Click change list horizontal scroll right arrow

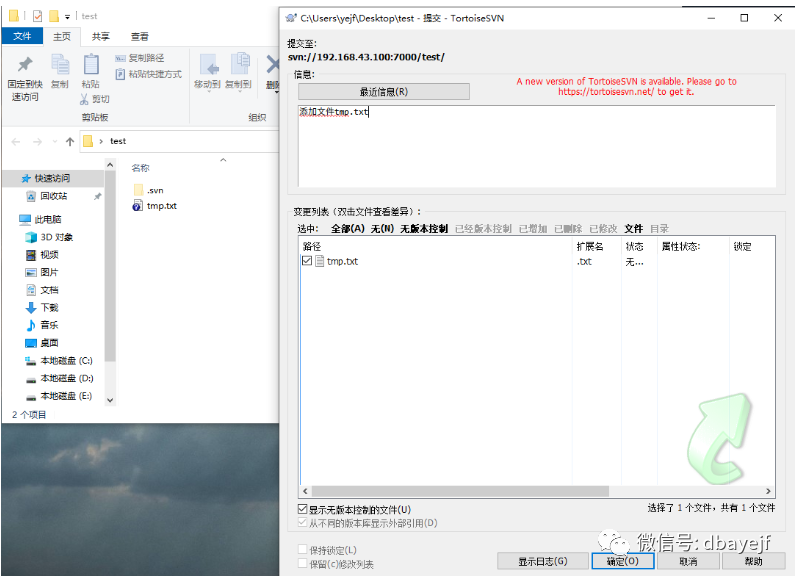point(769,491)
